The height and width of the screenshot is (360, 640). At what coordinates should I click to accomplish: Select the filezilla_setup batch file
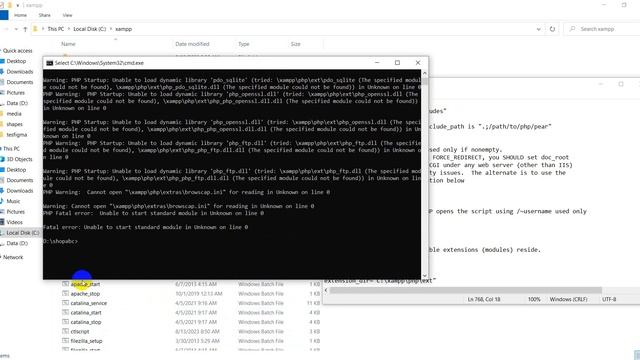tap(87, 341)
